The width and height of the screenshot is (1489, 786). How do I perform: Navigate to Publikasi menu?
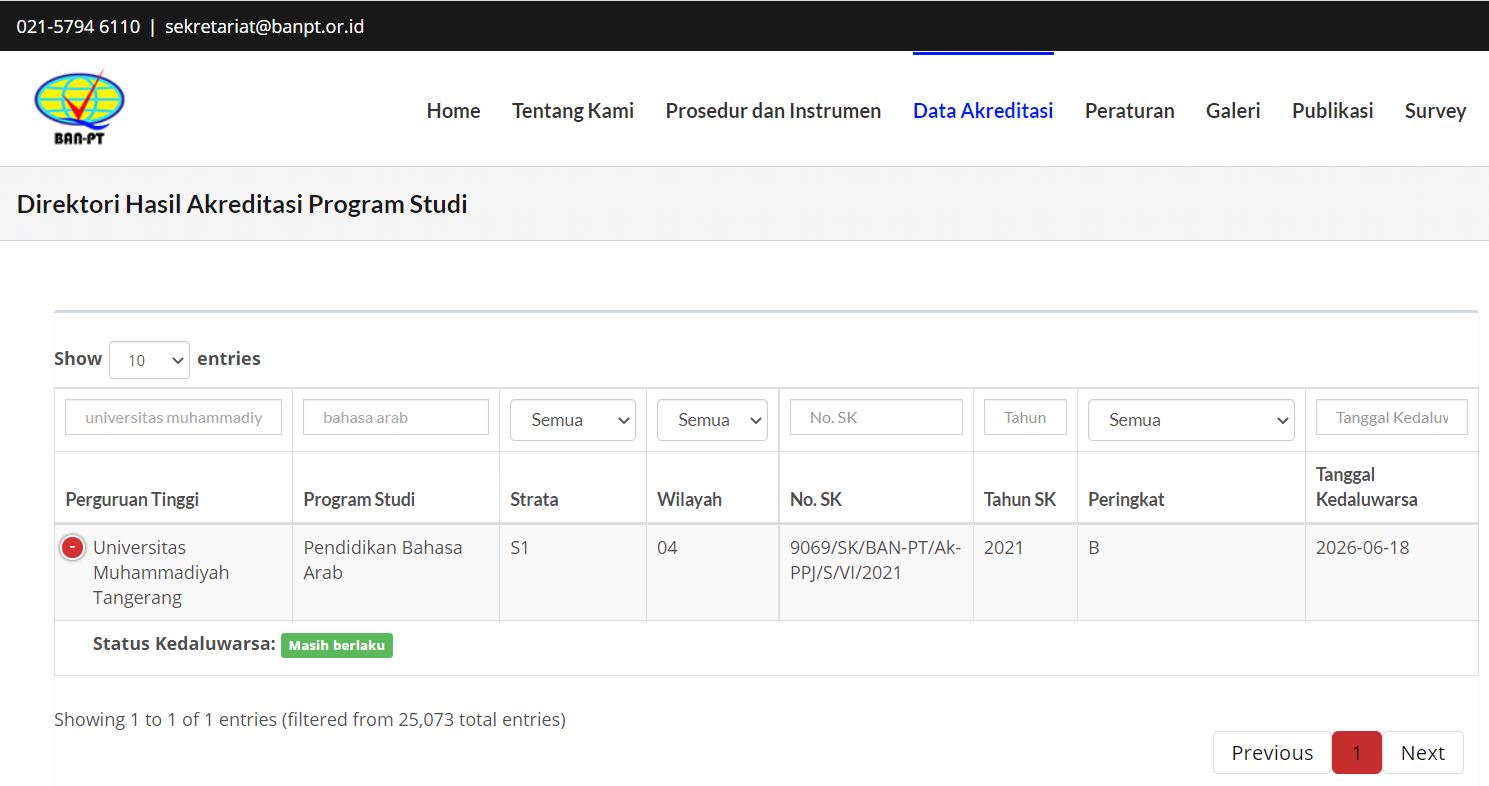click(1332, 111)
